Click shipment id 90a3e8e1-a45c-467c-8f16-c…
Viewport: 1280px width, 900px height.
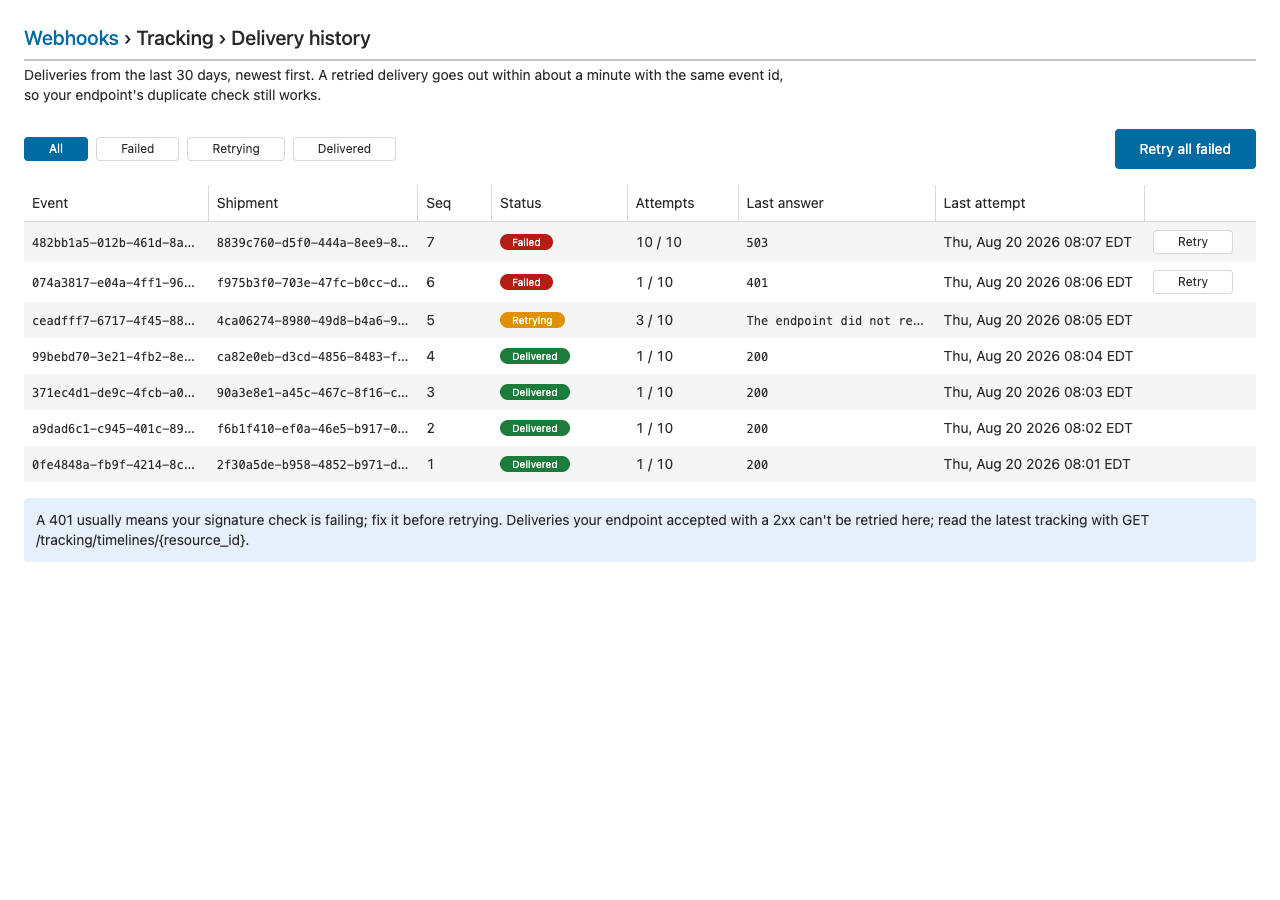(313, 392)
